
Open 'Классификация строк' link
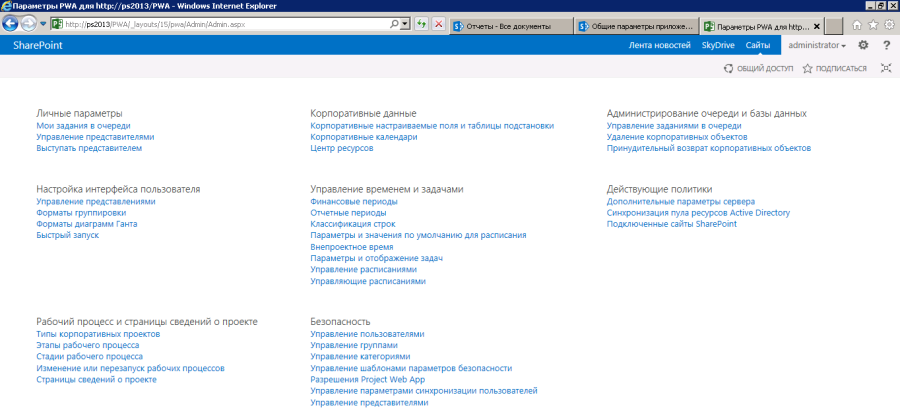click(x=353, y=224)
